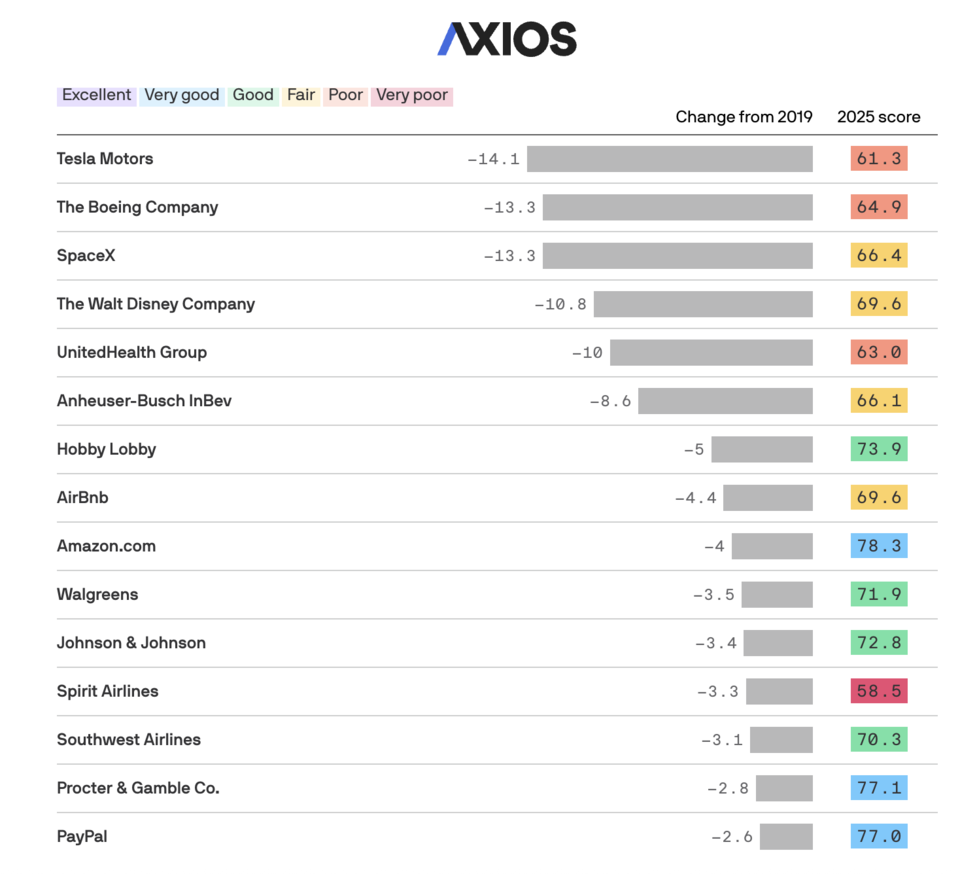The width and height of the screenshot is (960, 874).
Task: Click The Walt Disney Company label
Action: [156, 304]
